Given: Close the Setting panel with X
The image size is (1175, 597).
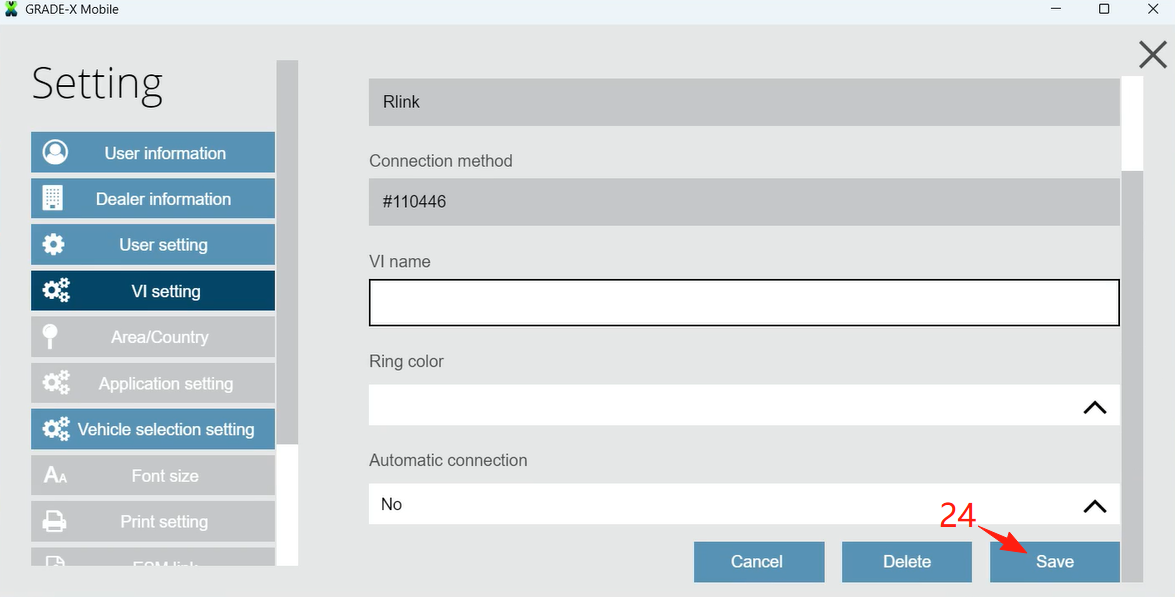Looking at the screenshot, I should pyautogui.click(x=1152, y=55).
